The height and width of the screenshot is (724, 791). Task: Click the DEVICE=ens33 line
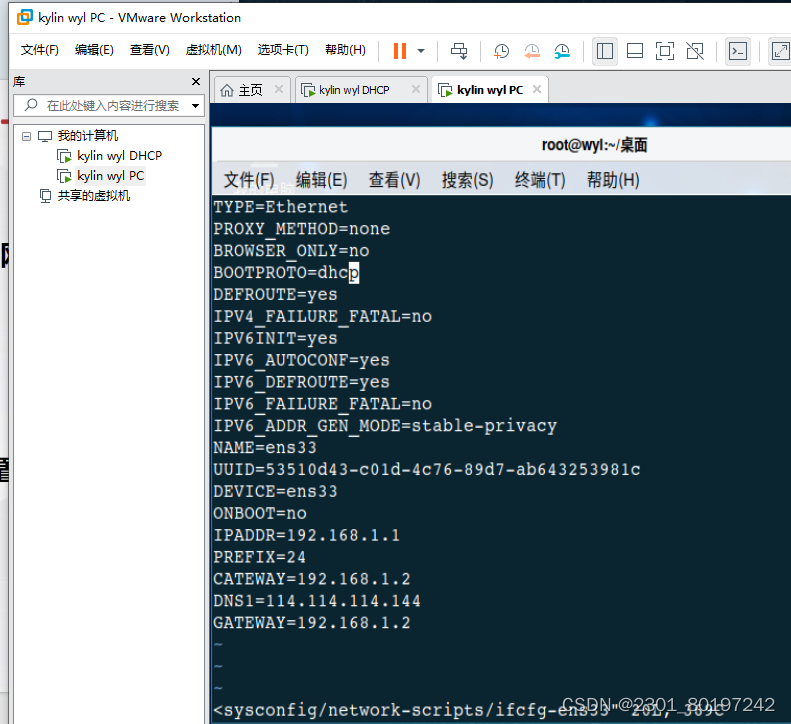[x=275, y=491]
